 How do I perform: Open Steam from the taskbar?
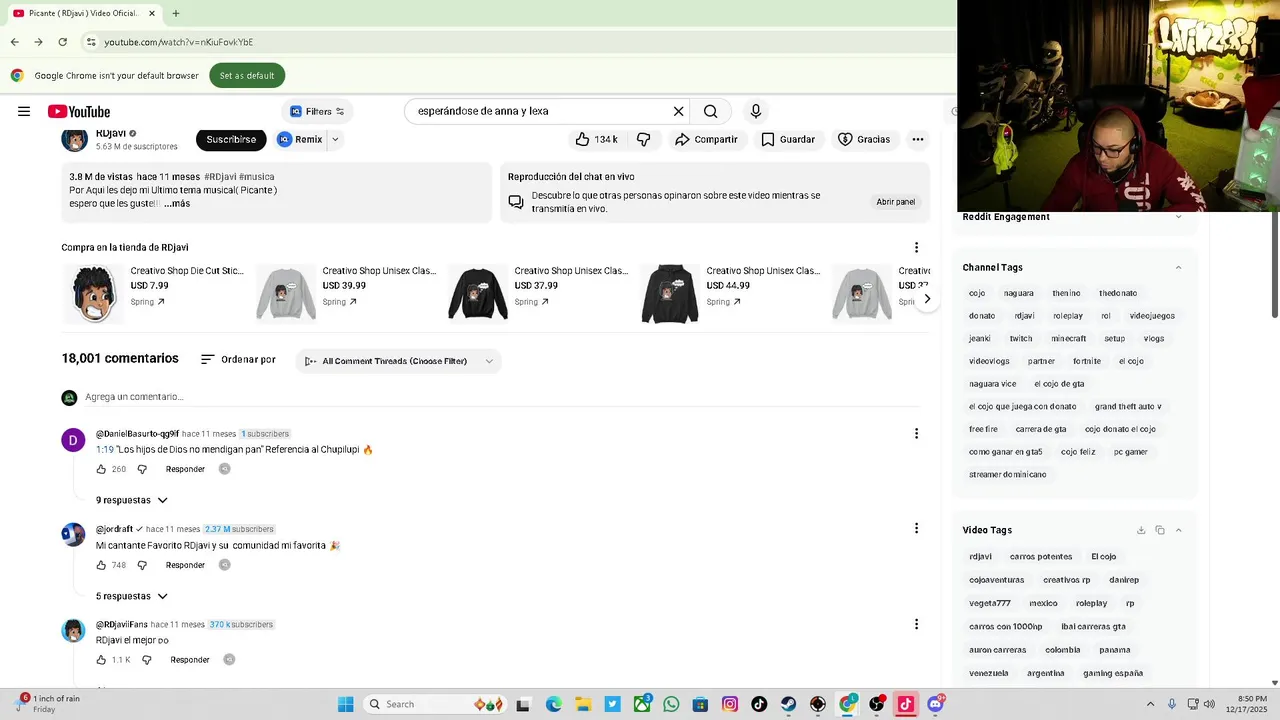coord(788,704)
